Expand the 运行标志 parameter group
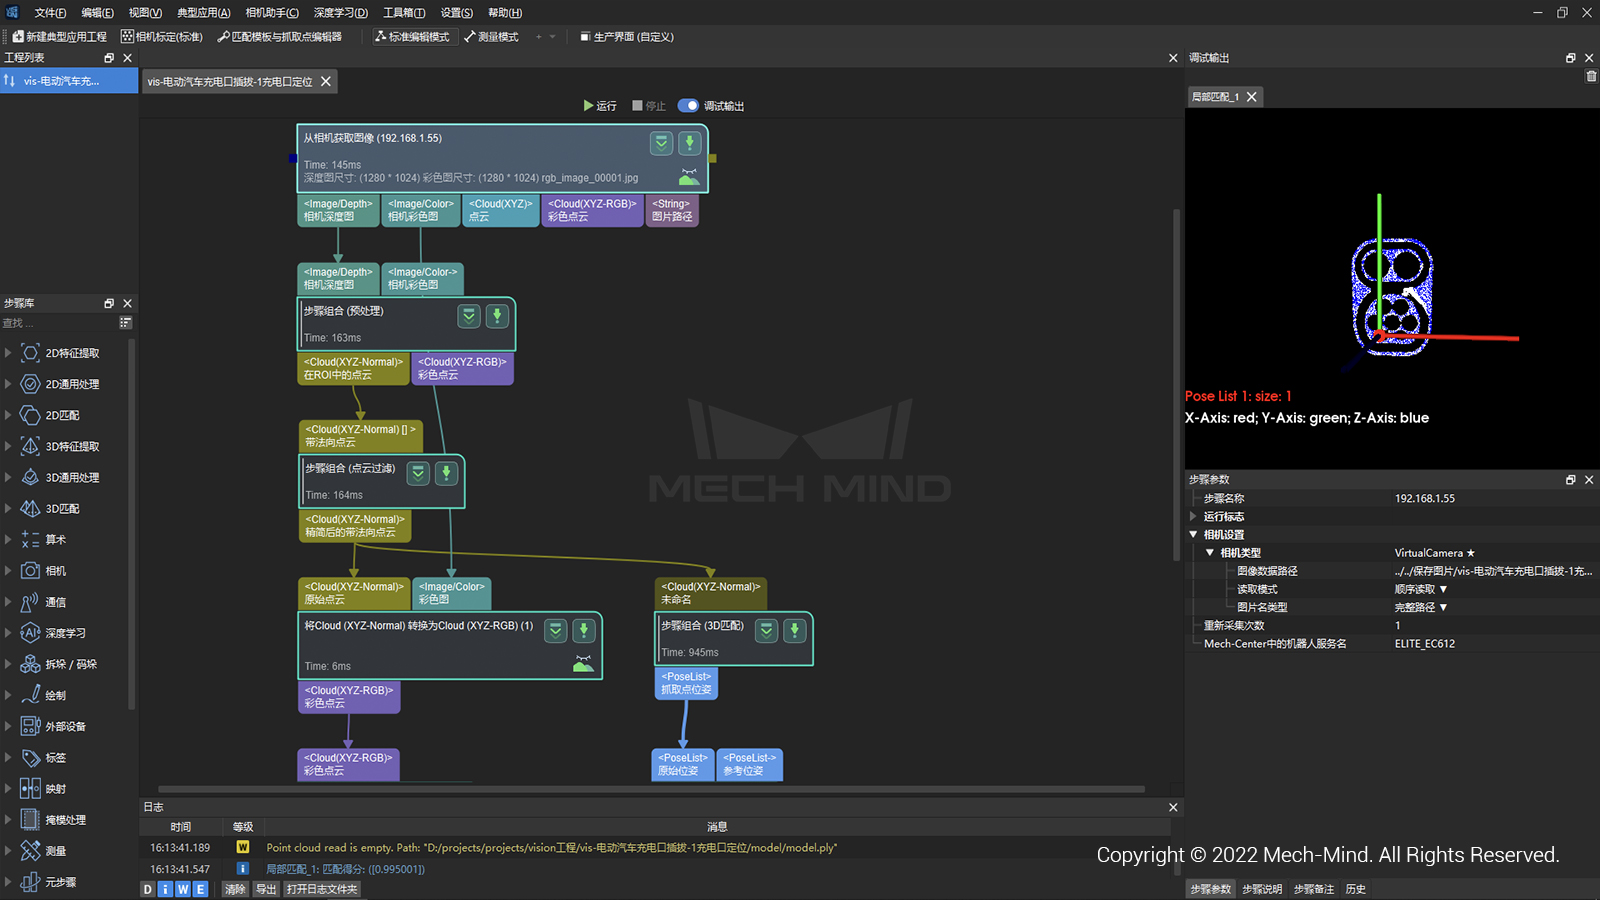 pyautogui.click(x=1193, y=517)
